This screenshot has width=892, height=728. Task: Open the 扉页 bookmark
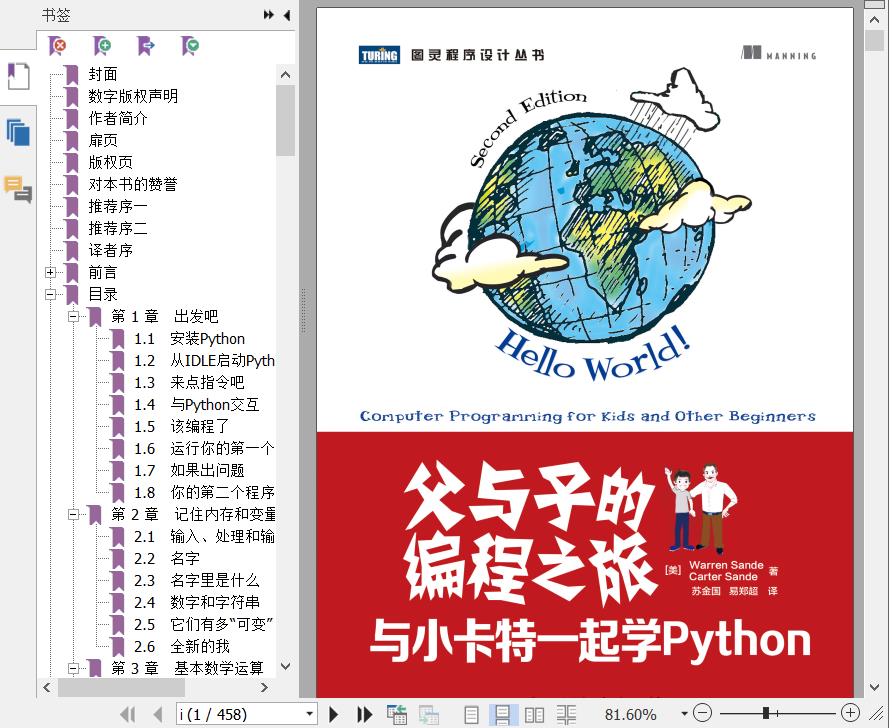coord(103,140)
